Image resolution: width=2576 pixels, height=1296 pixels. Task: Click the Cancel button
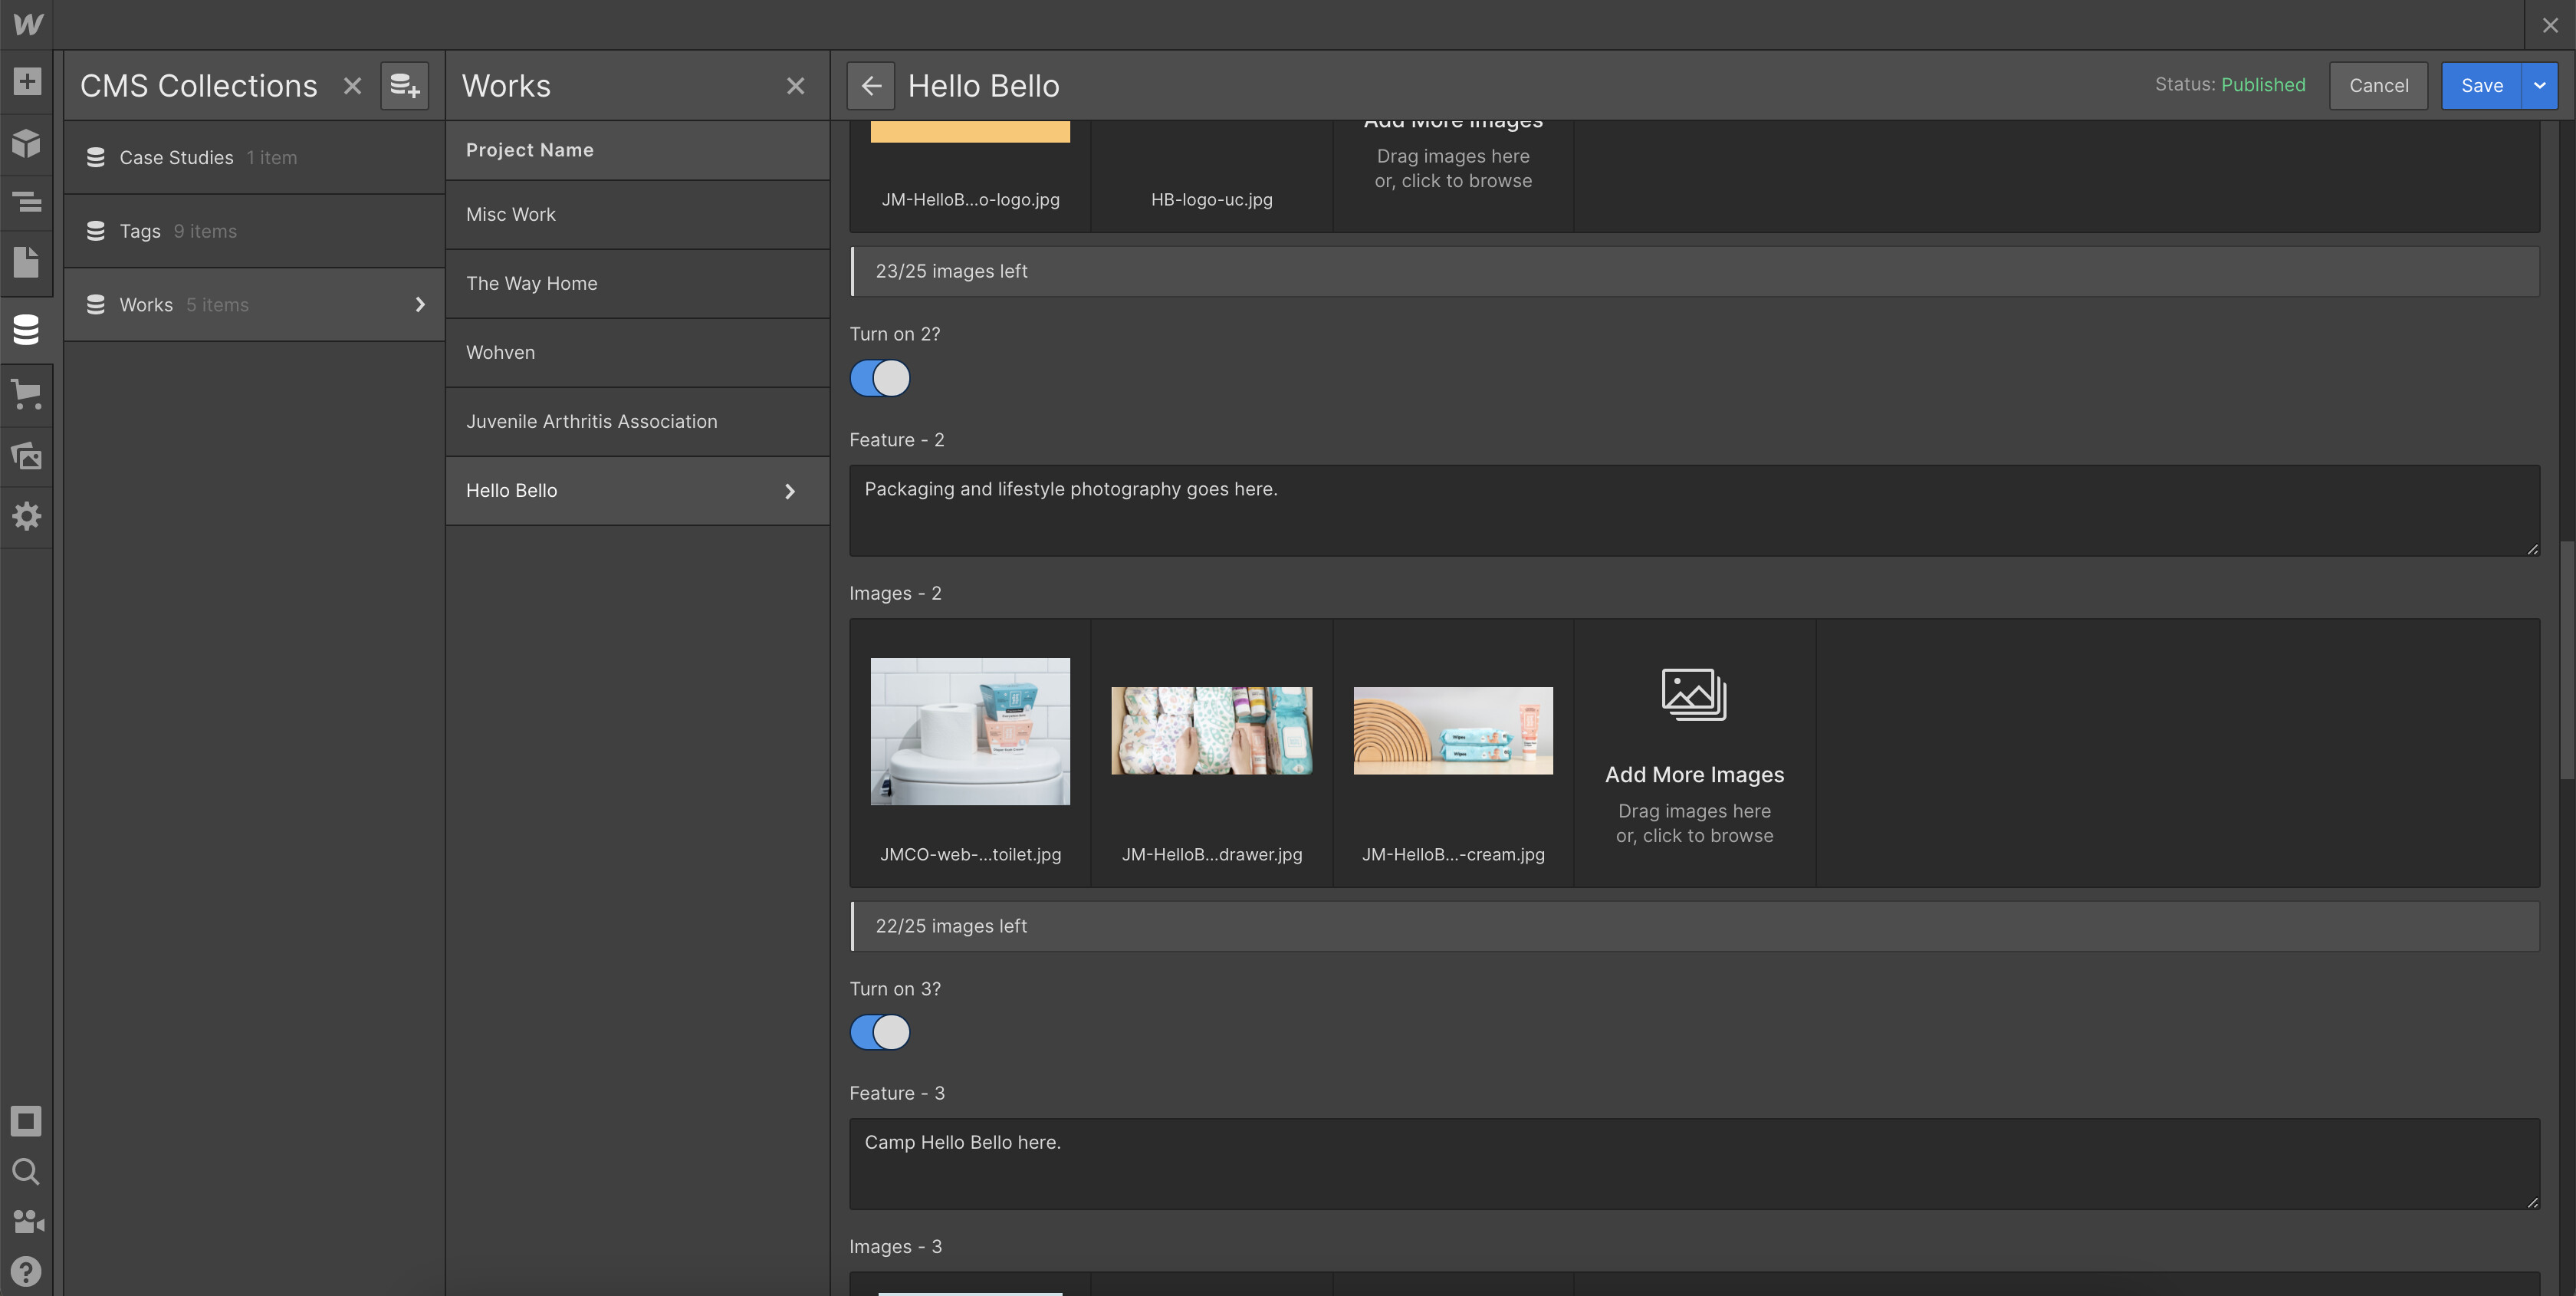tap(2378, 86)
